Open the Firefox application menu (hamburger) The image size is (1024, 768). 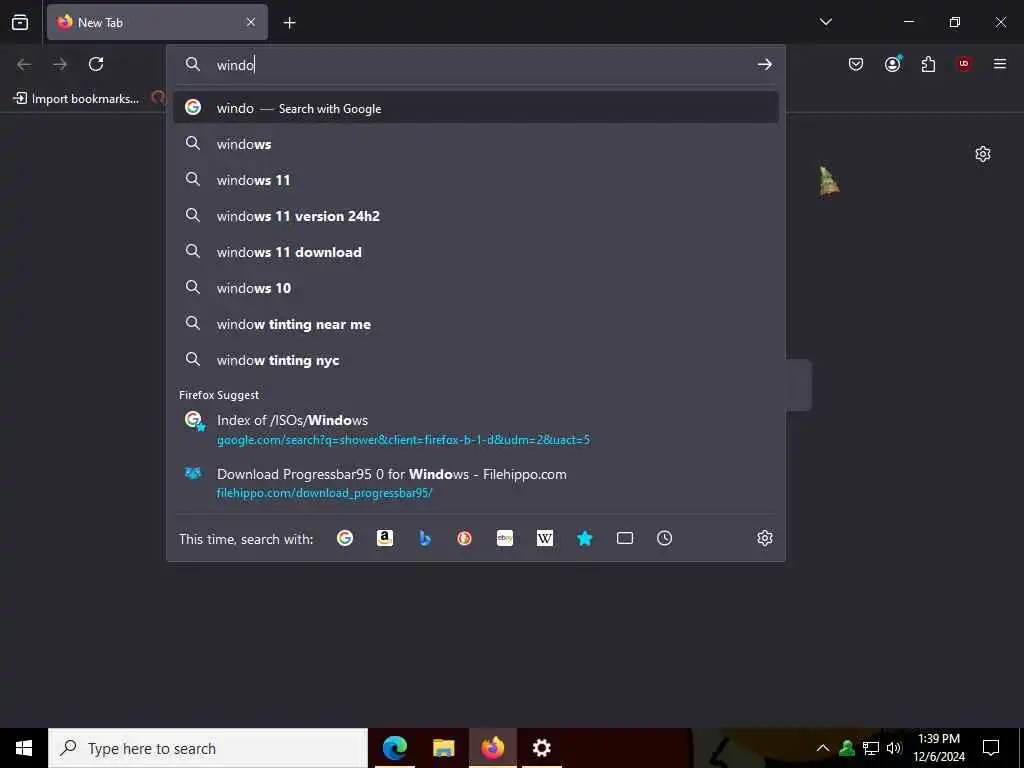pos(1000,64)
